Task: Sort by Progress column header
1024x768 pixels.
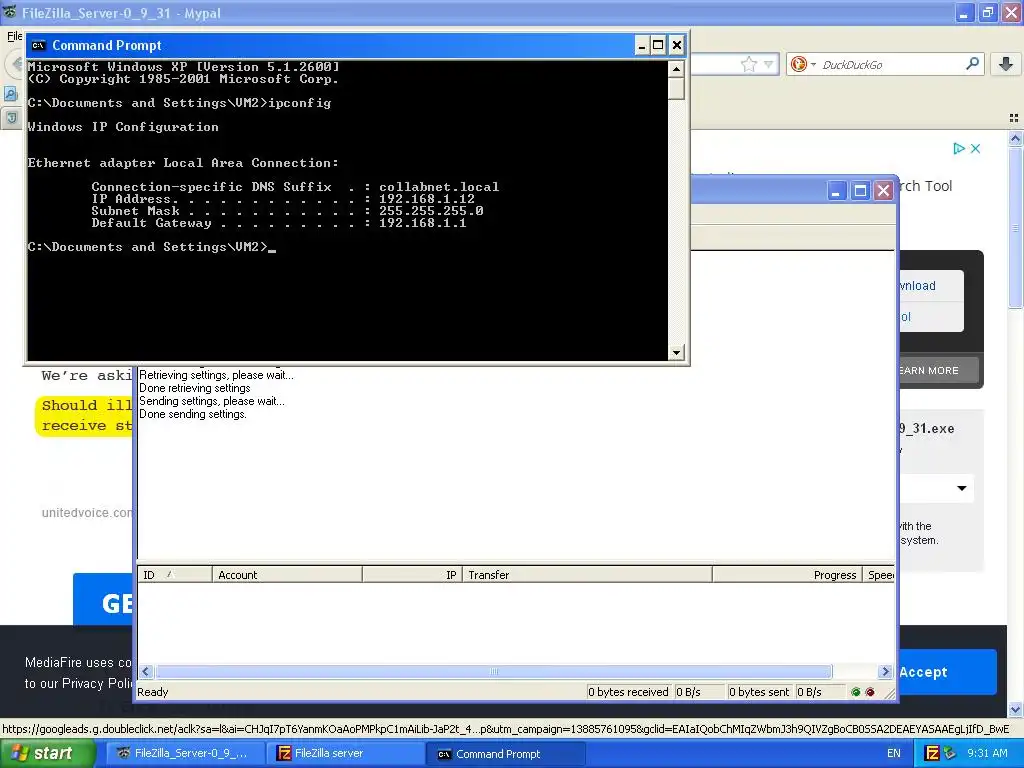Action: point(787,575)
